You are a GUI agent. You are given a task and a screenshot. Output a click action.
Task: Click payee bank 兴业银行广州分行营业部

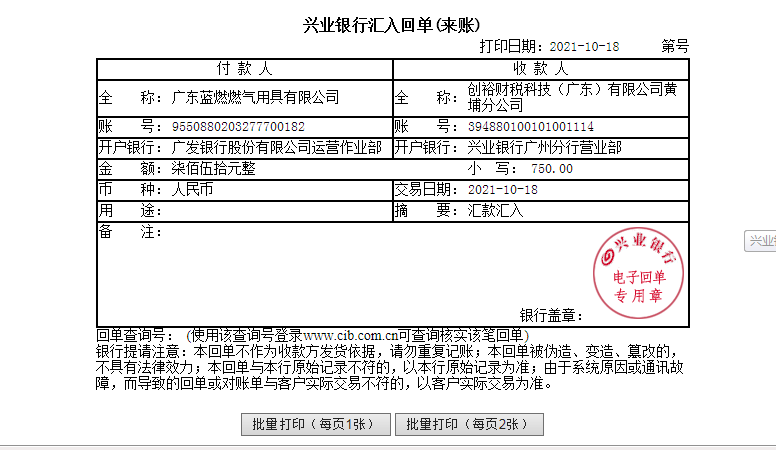point(544,148)
